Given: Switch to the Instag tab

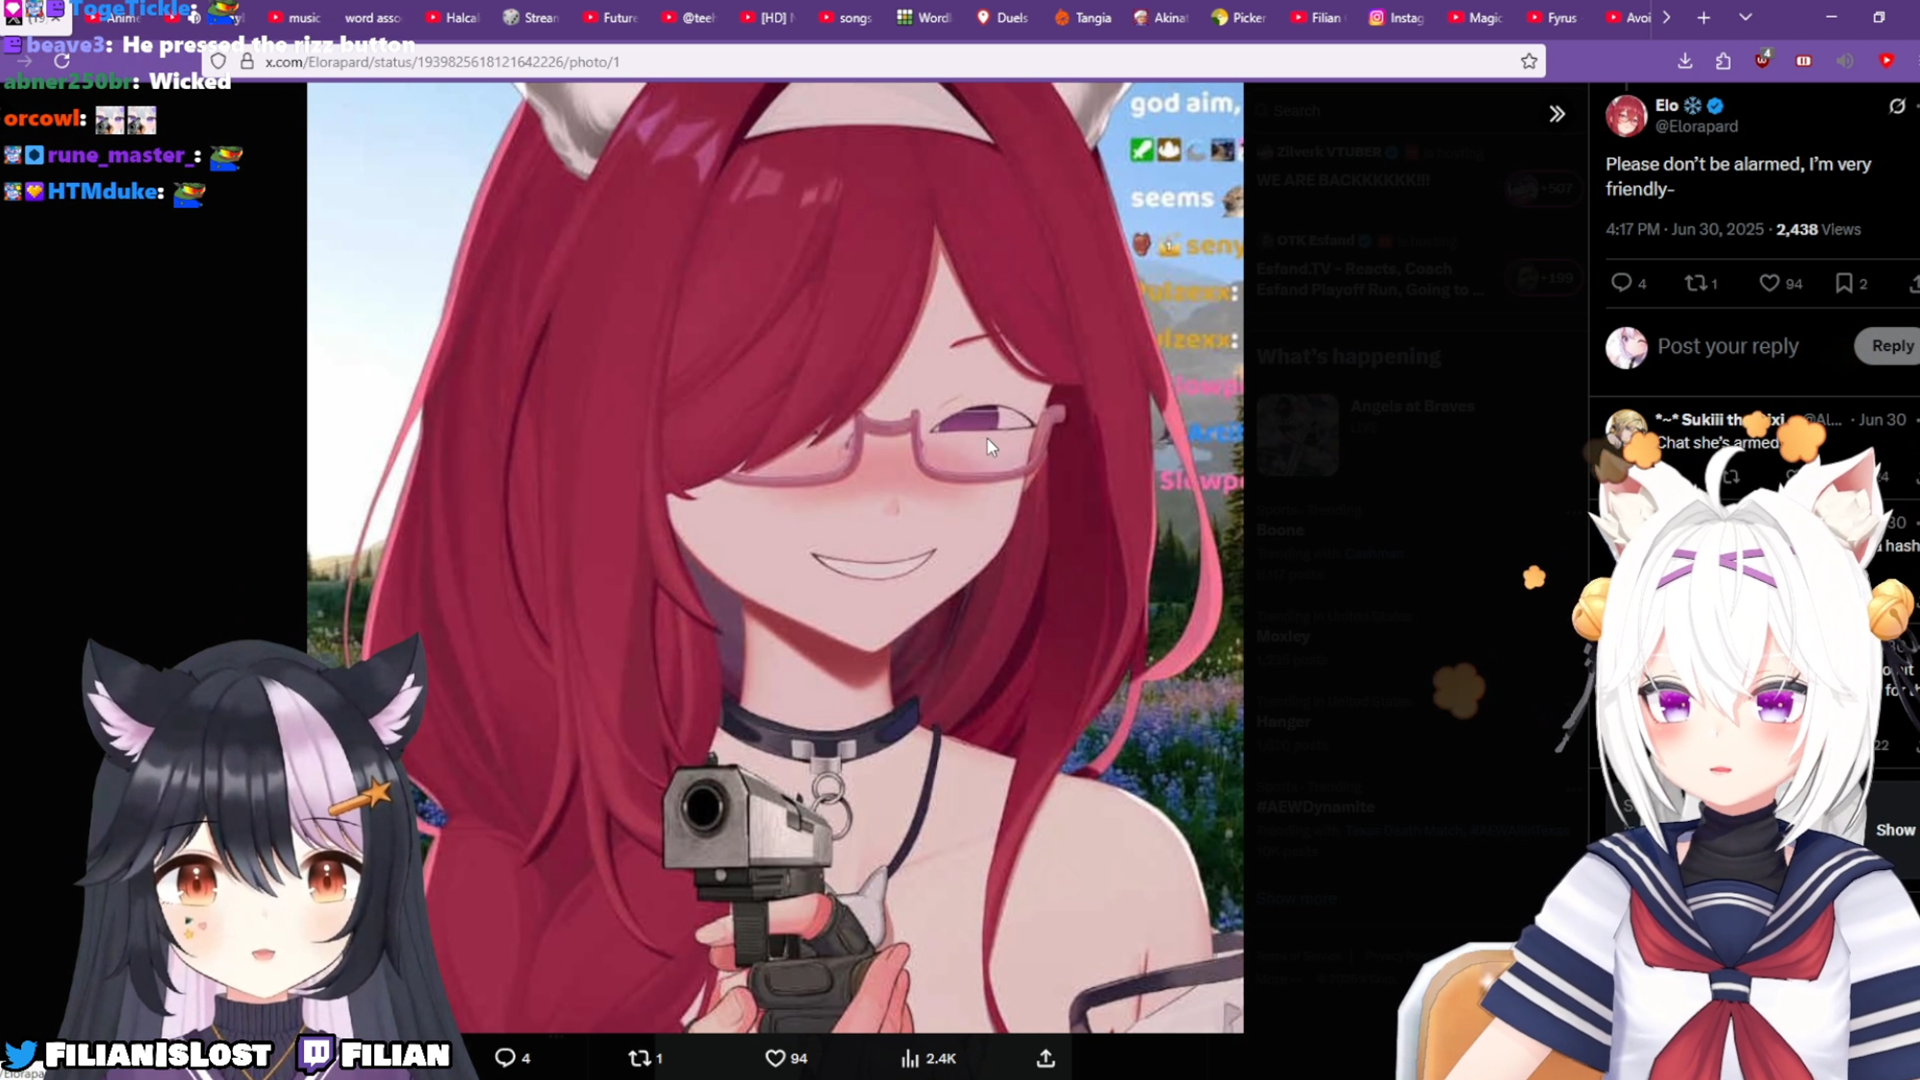Looking at the screenshot, I should pyautogui.click(x=1396, y=17).
